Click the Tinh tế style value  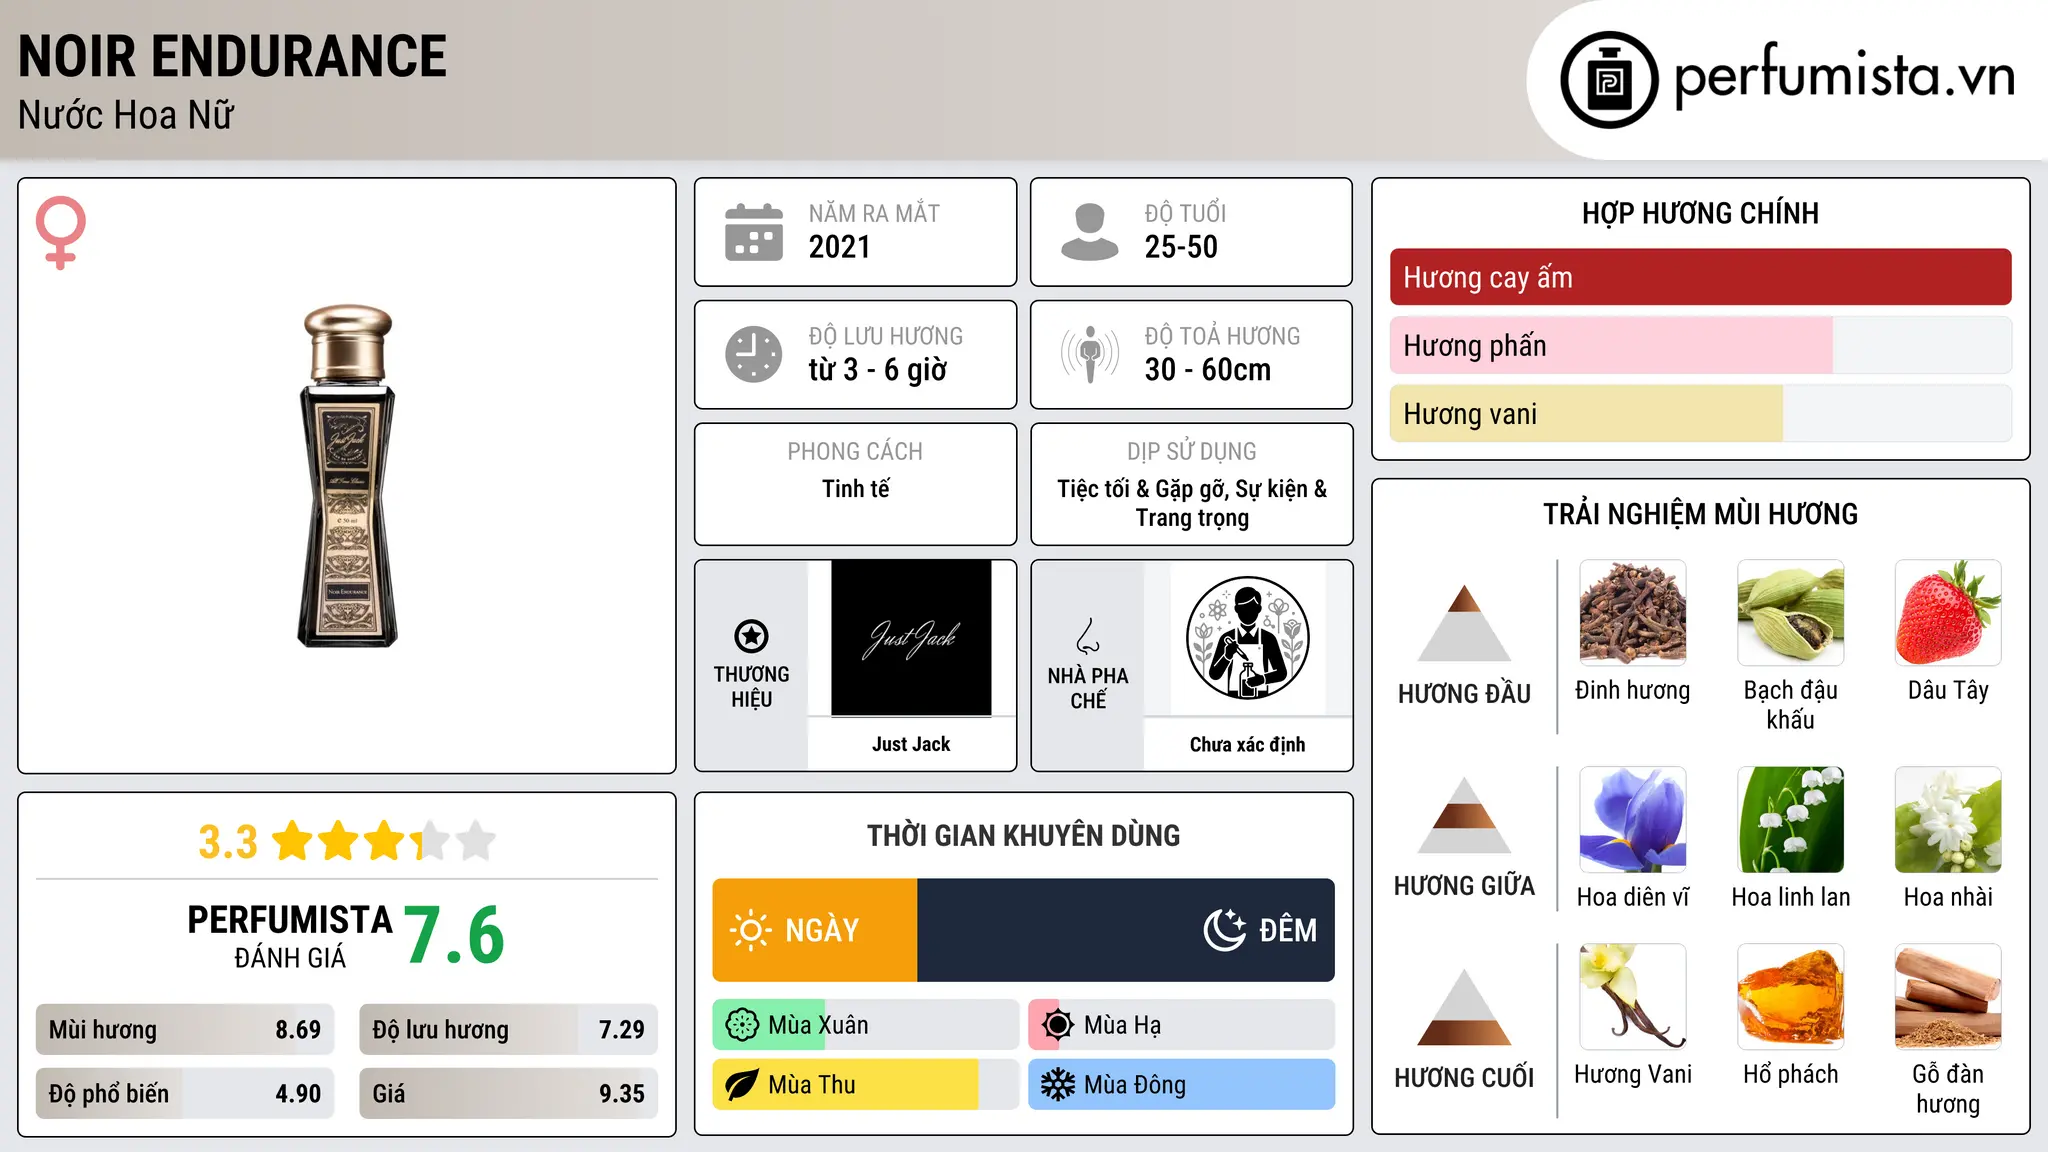point(855,489)
